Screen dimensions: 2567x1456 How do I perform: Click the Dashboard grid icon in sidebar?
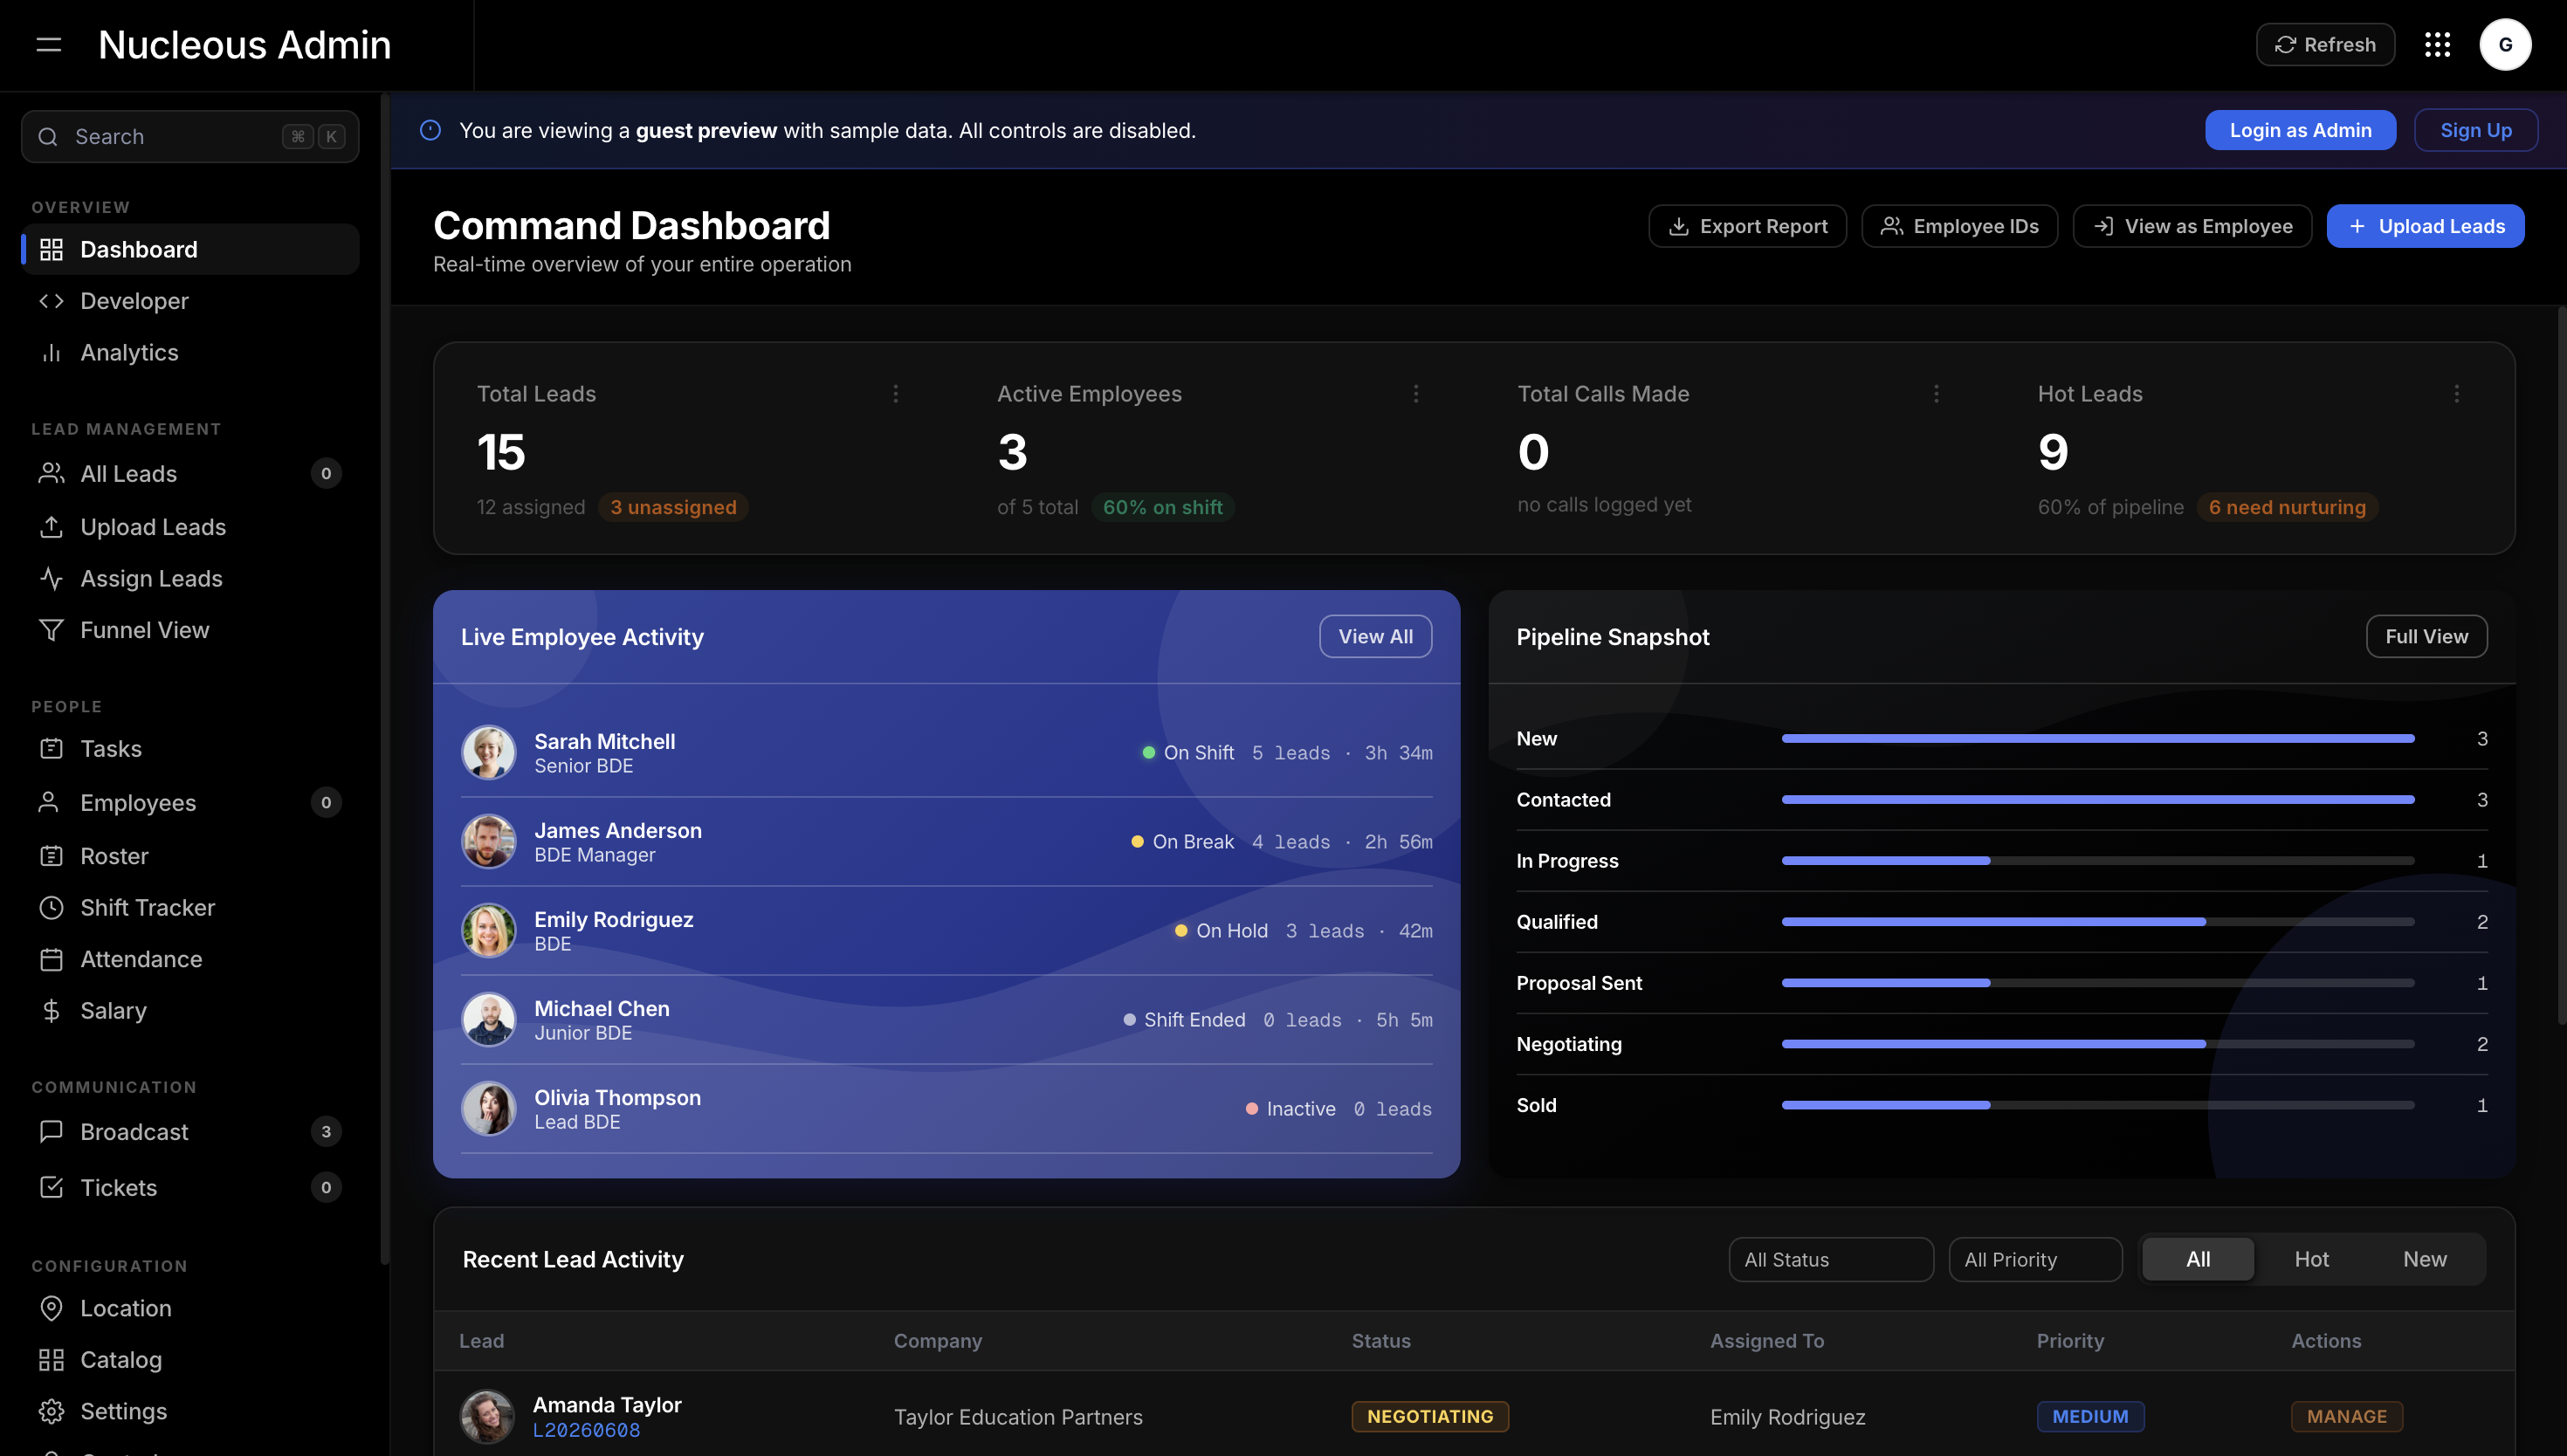[x=51, y=249]
